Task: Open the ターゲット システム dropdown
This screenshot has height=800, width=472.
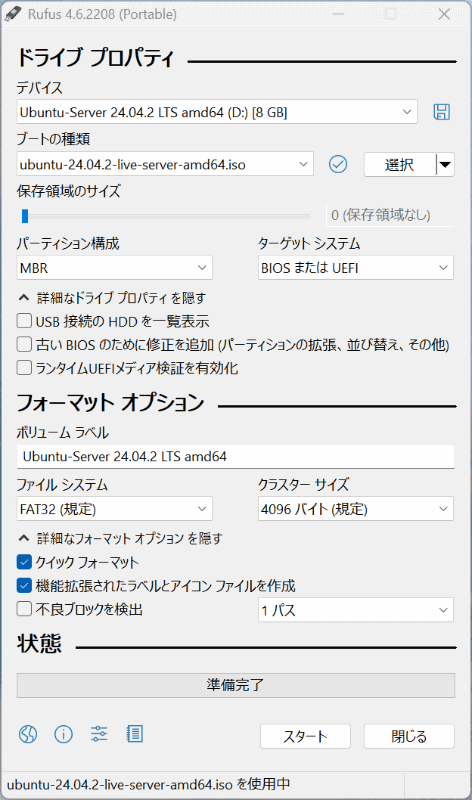Action: click(356, 268)
